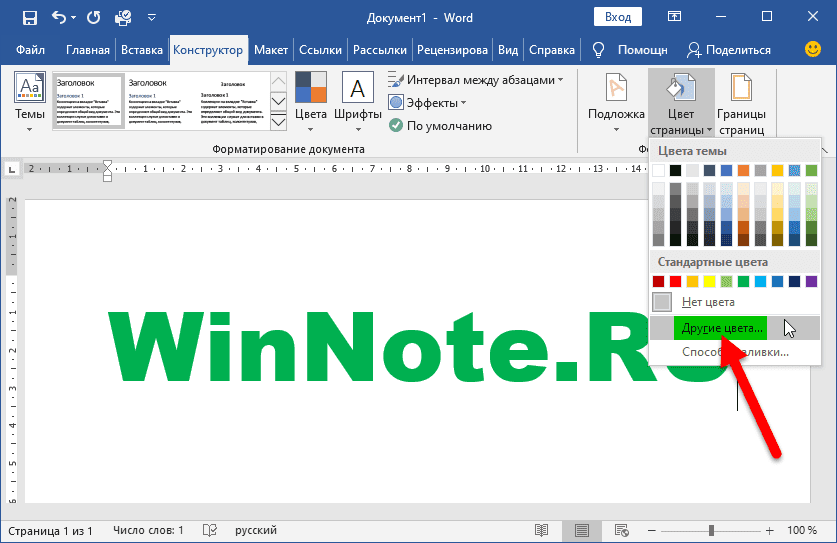Image resolution: width=837 pixels, height=543 pixels.
Task: Open the Undo history dropdown arrow
Action: [74, 18]
